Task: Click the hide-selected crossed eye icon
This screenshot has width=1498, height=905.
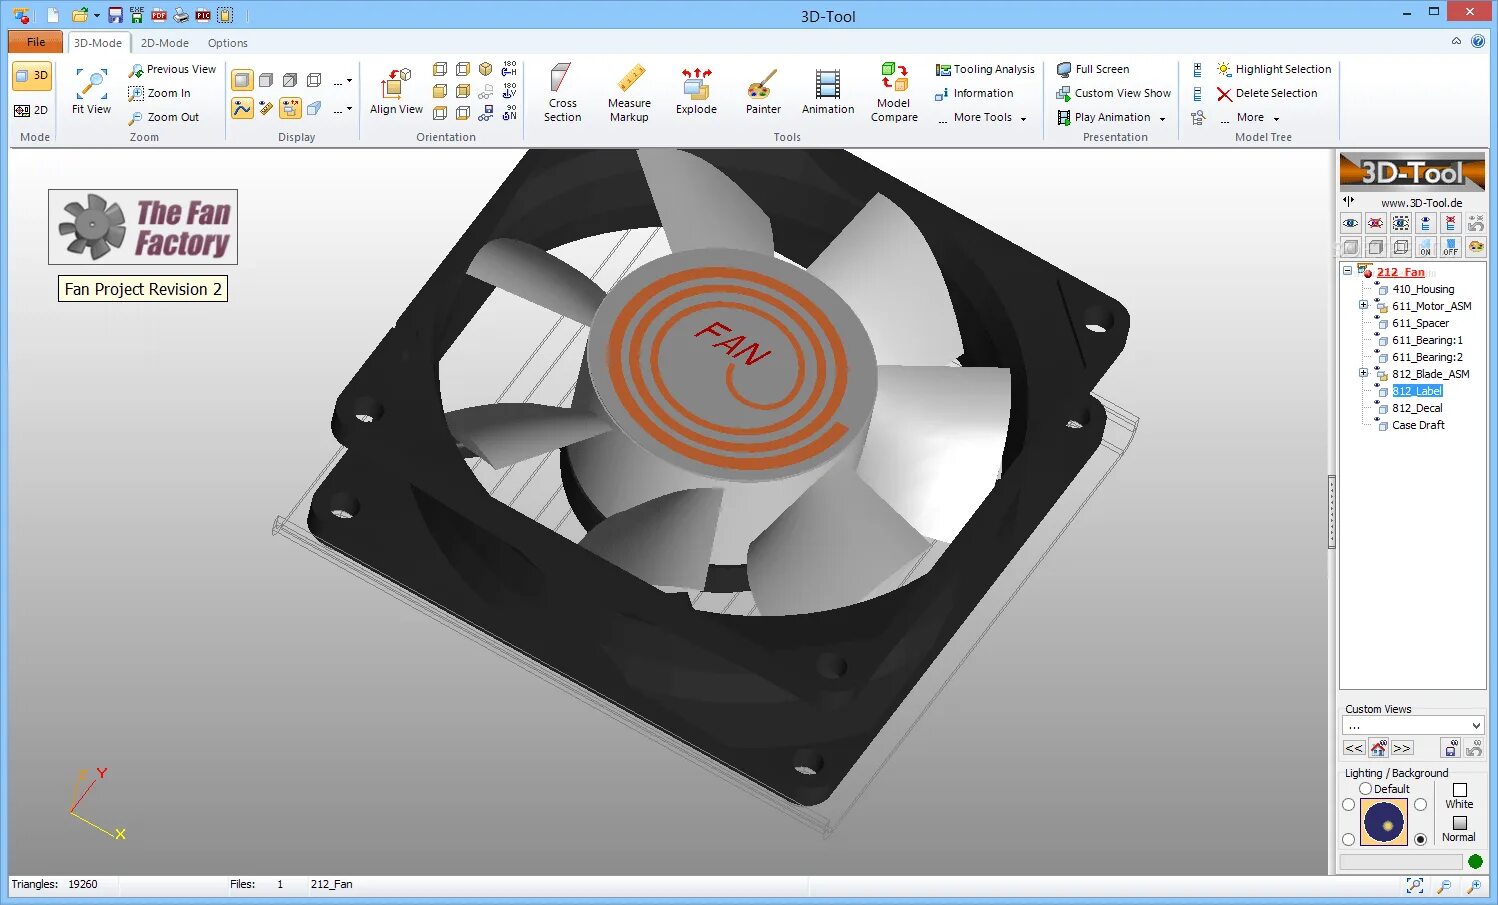Action: pos(1376,223)
